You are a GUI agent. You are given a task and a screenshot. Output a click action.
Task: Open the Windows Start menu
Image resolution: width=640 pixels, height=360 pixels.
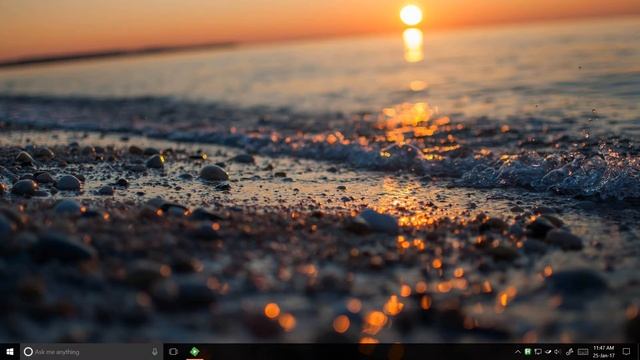click(x=10, y=352)
